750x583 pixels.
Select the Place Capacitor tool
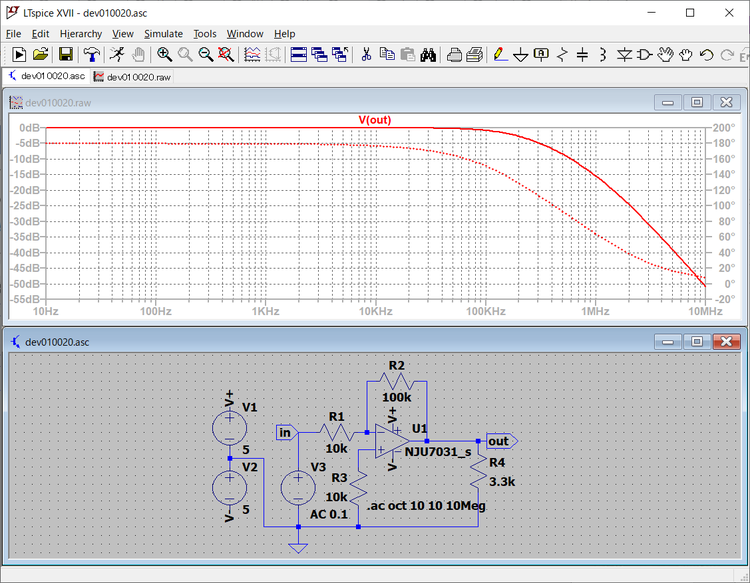(x=583, y=54)
